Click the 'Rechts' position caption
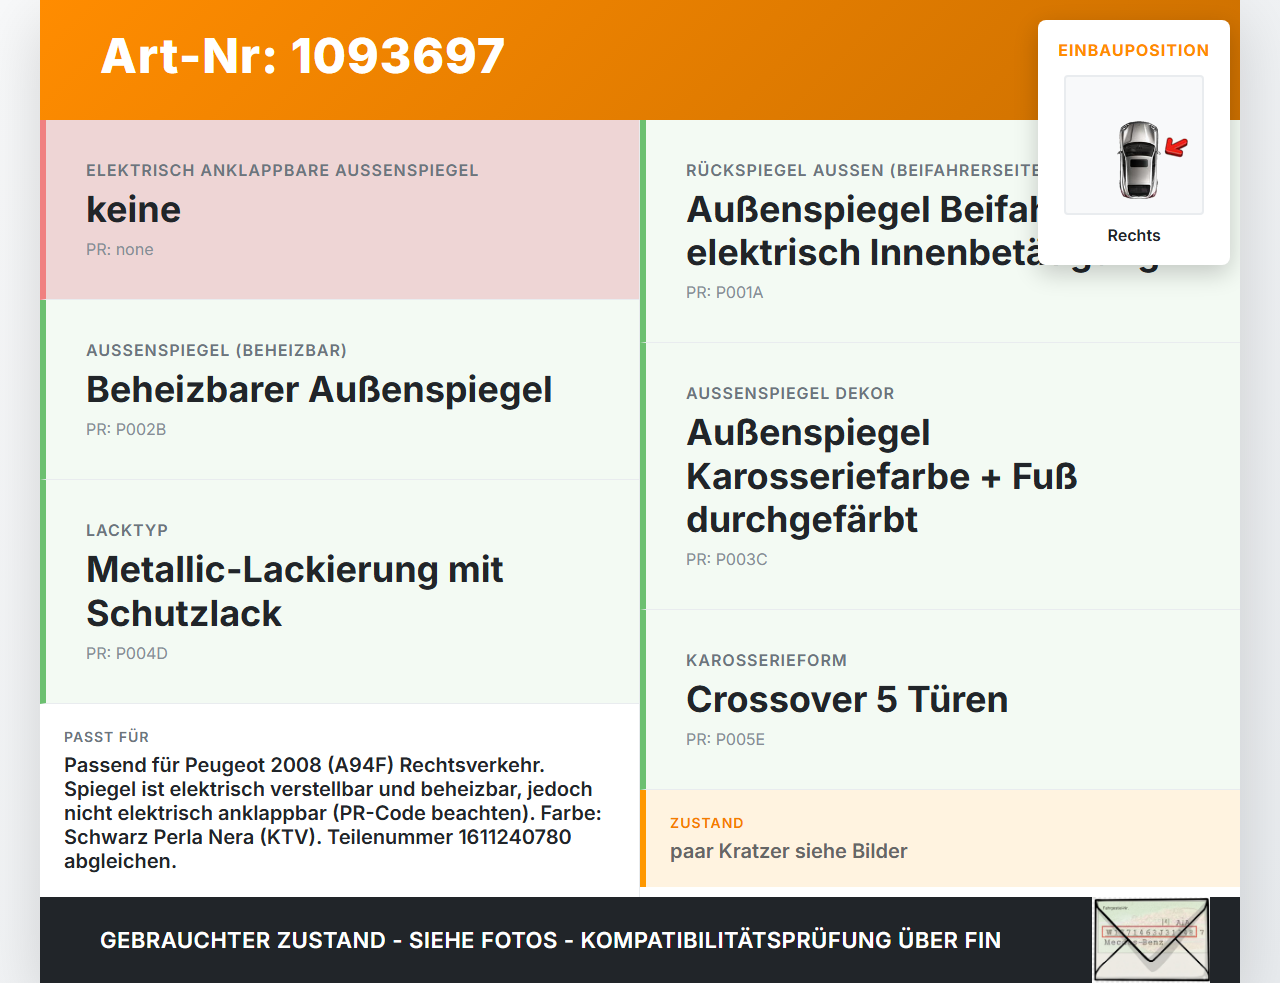The image size is (1280, 983). point(1134,235)
